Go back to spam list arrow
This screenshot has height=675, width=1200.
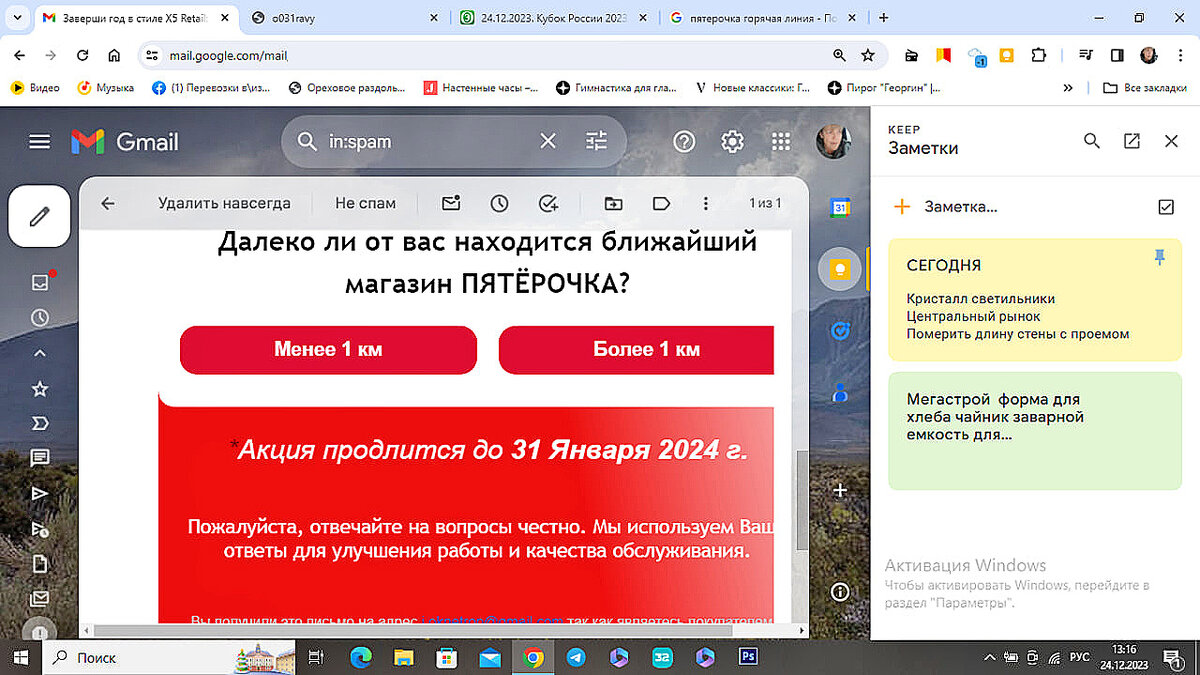[x=108, y=203]
